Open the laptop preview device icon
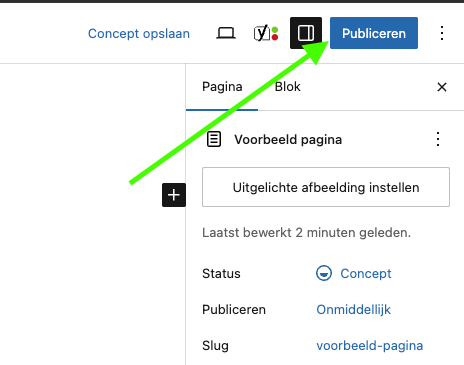464x365 pixels. pyautogui.click(x=226, y=33)
